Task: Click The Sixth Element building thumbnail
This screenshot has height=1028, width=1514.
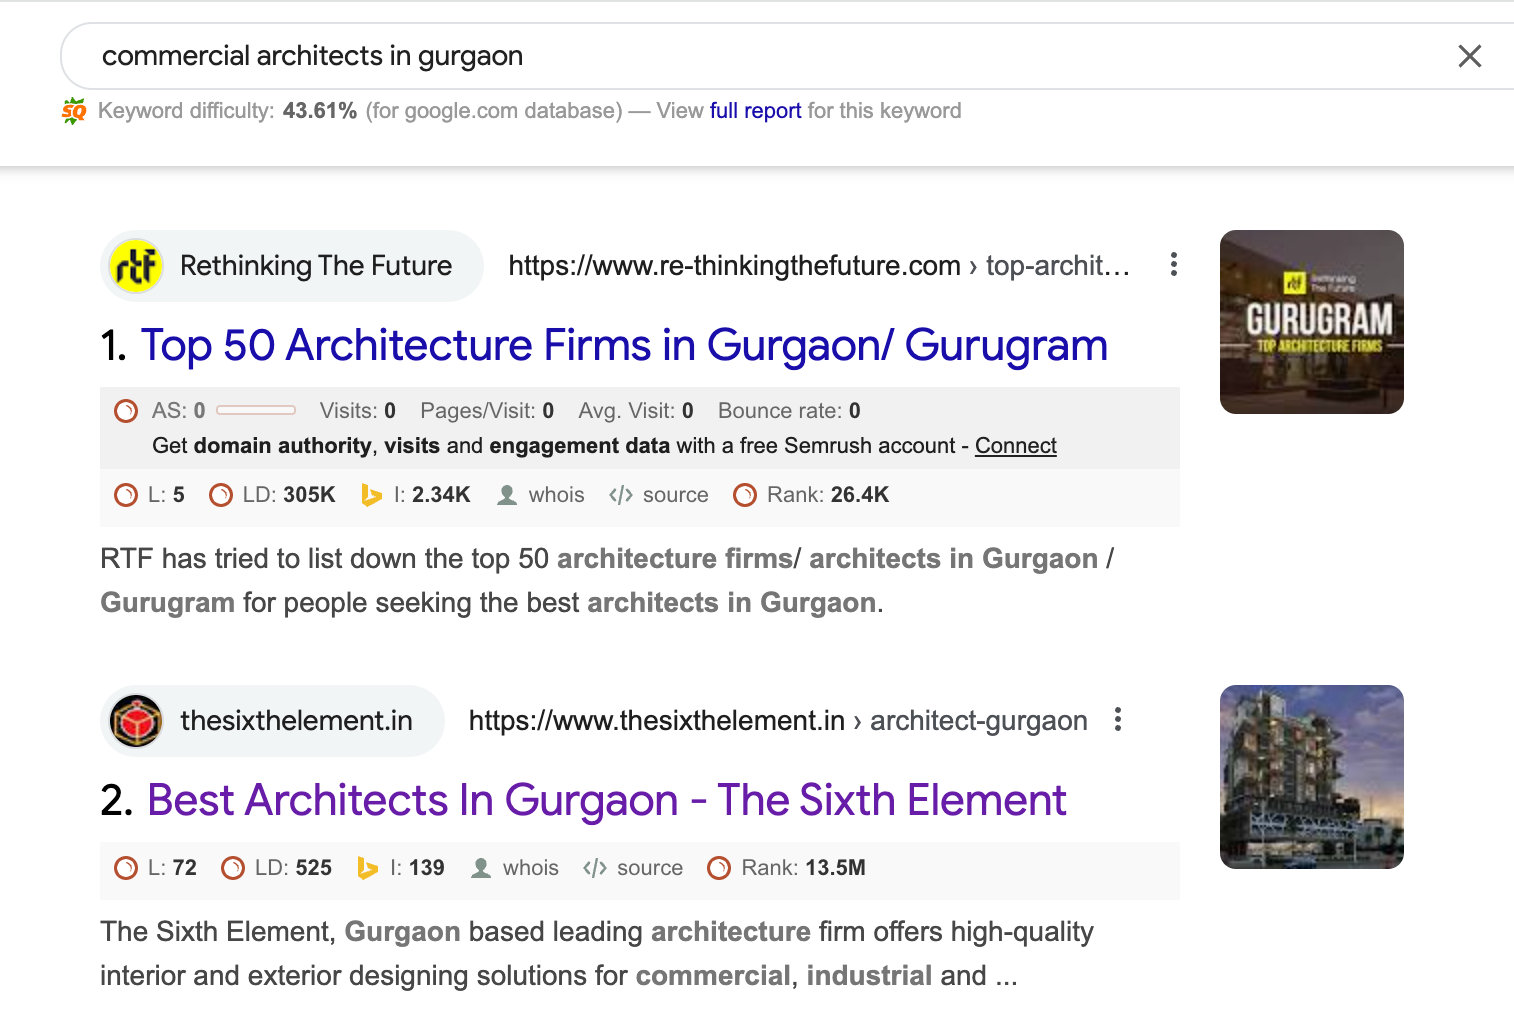Action: (1312, 777)
